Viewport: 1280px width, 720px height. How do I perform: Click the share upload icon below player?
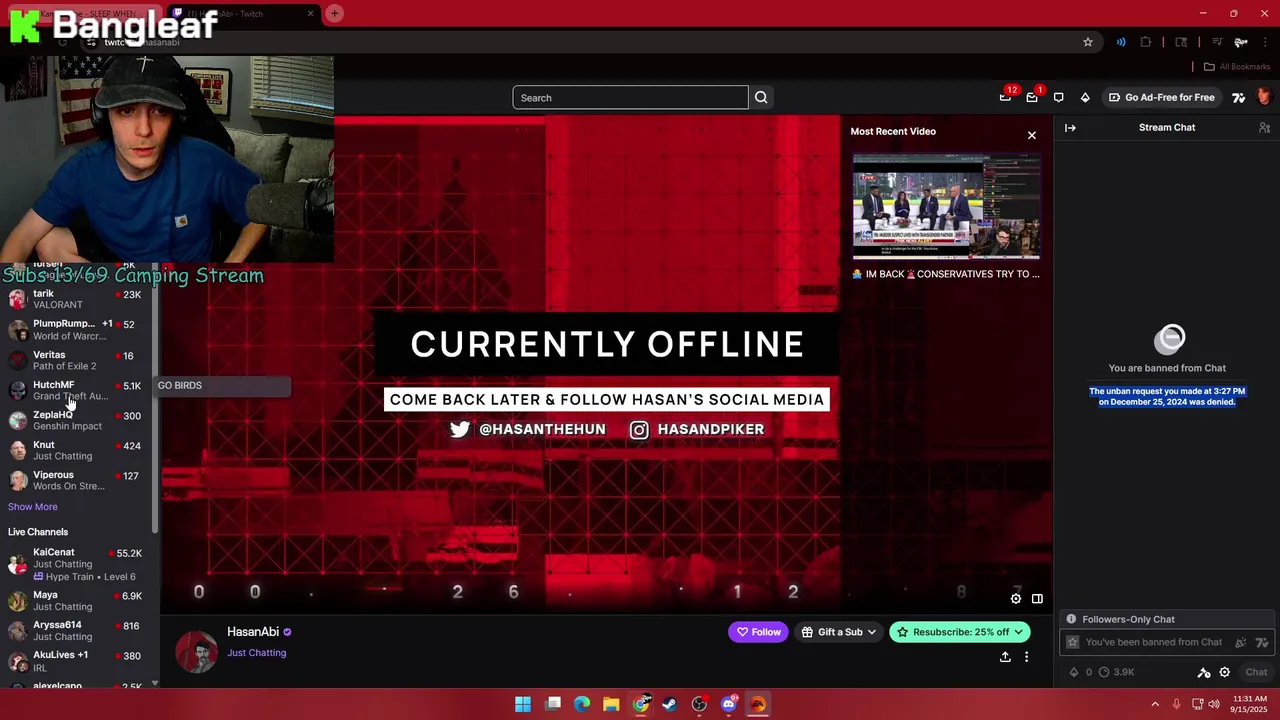click(1005, 657)
